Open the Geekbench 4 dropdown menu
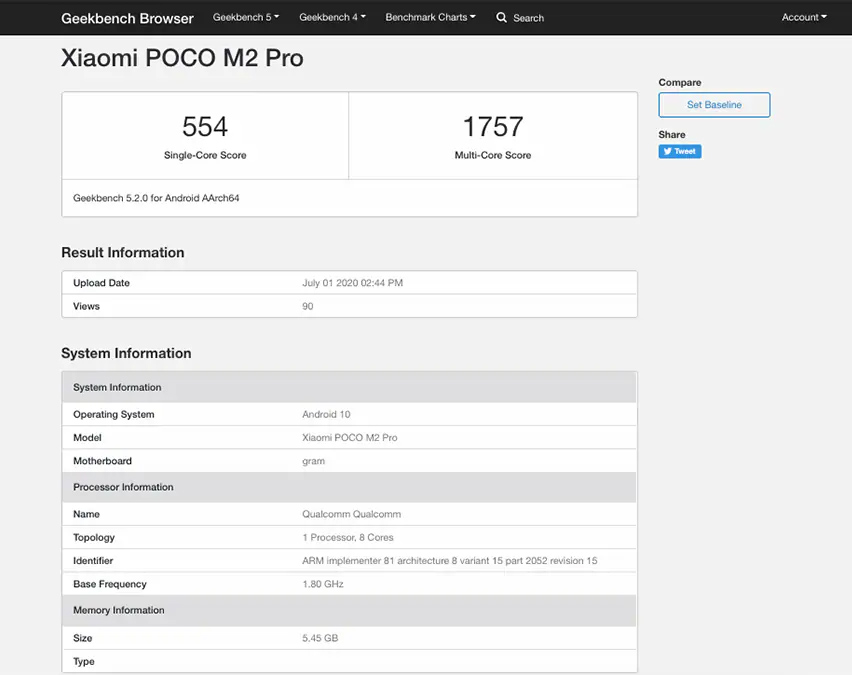Image resolution: width=852 pixels, height=675 pixels. point(332,17)
